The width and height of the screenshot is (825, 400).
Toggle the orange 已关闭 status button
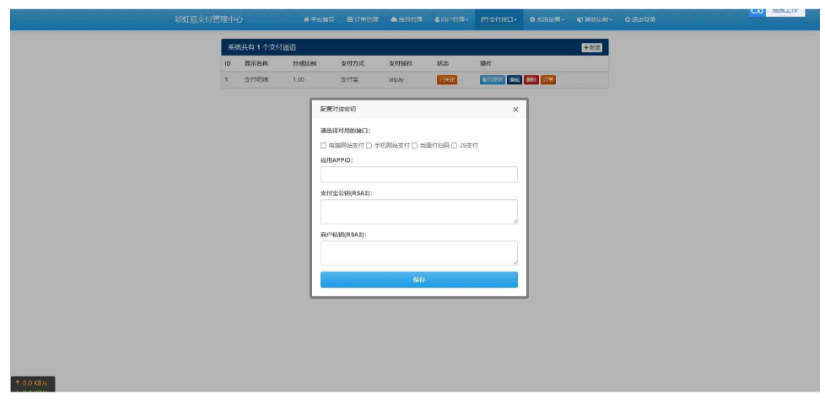pos(446,79)
